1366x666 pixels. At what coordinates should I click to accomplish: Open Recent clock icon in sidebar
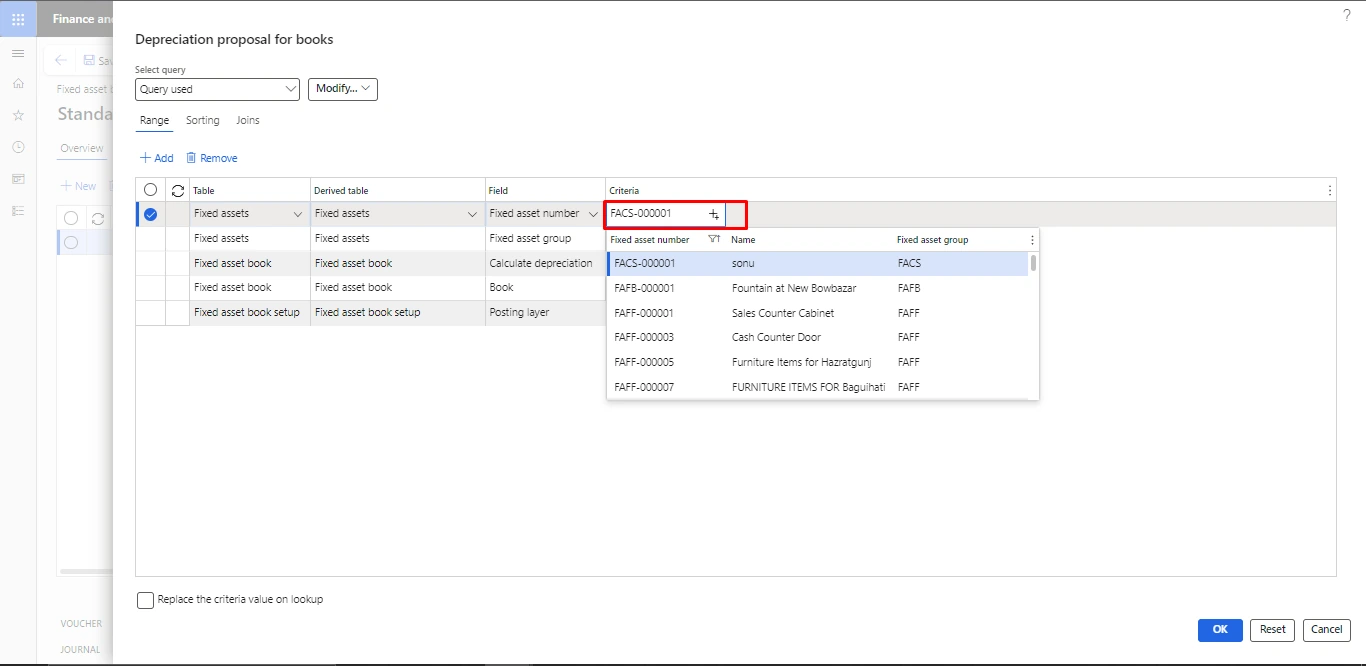point(18,147)
